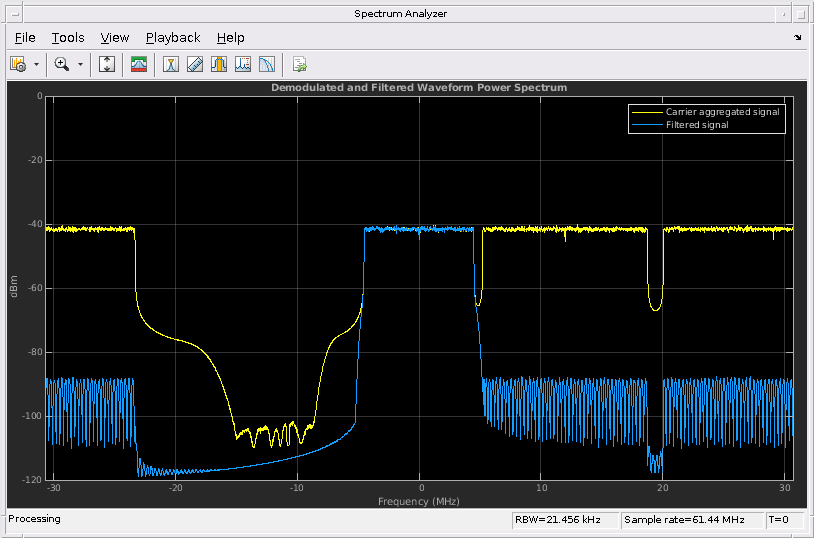
Task: Click the Sample rate status field
Action: [690, 520]
